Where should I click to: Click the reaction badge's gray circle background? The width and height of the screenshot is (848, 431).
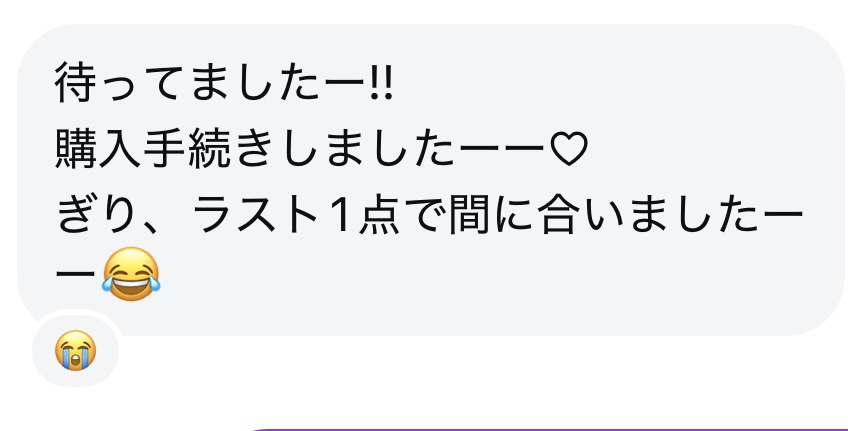point(76,350)
